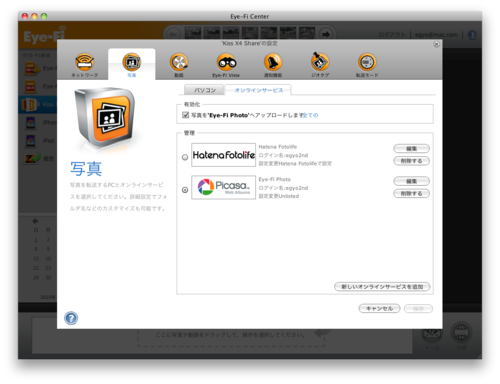Click the Picasa Web Albums logo
The height and width of the screenshot is (384, 500).
223,187
